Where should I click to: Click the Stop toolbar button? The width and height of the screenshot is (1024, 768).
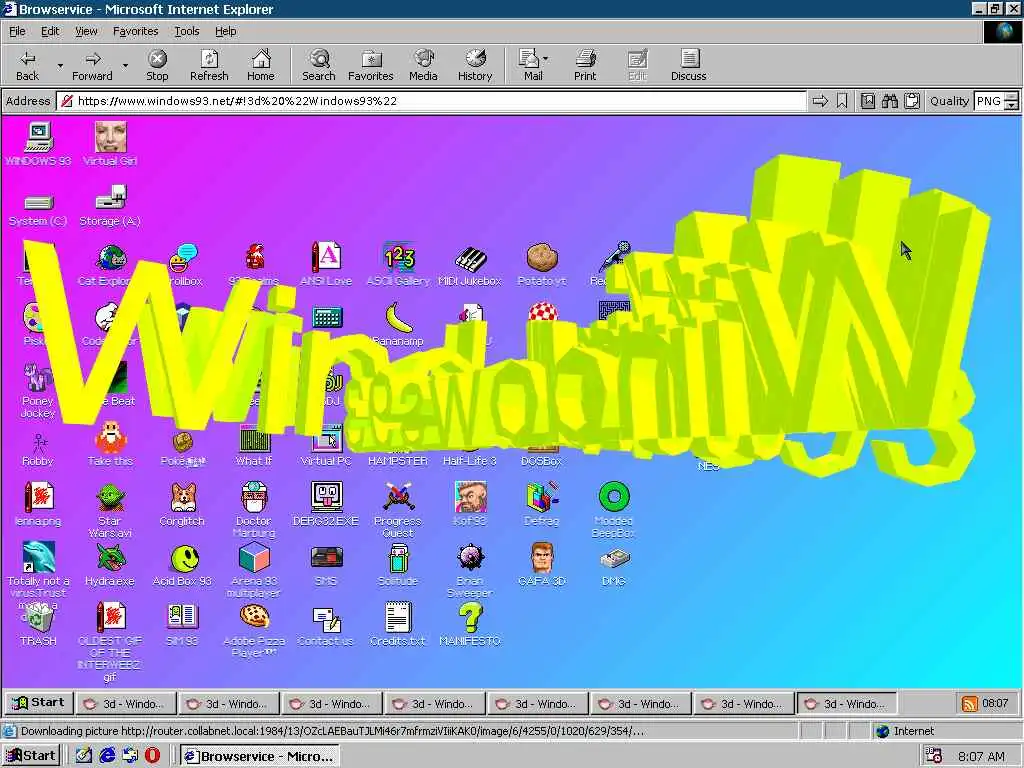(x=157, y=65)
